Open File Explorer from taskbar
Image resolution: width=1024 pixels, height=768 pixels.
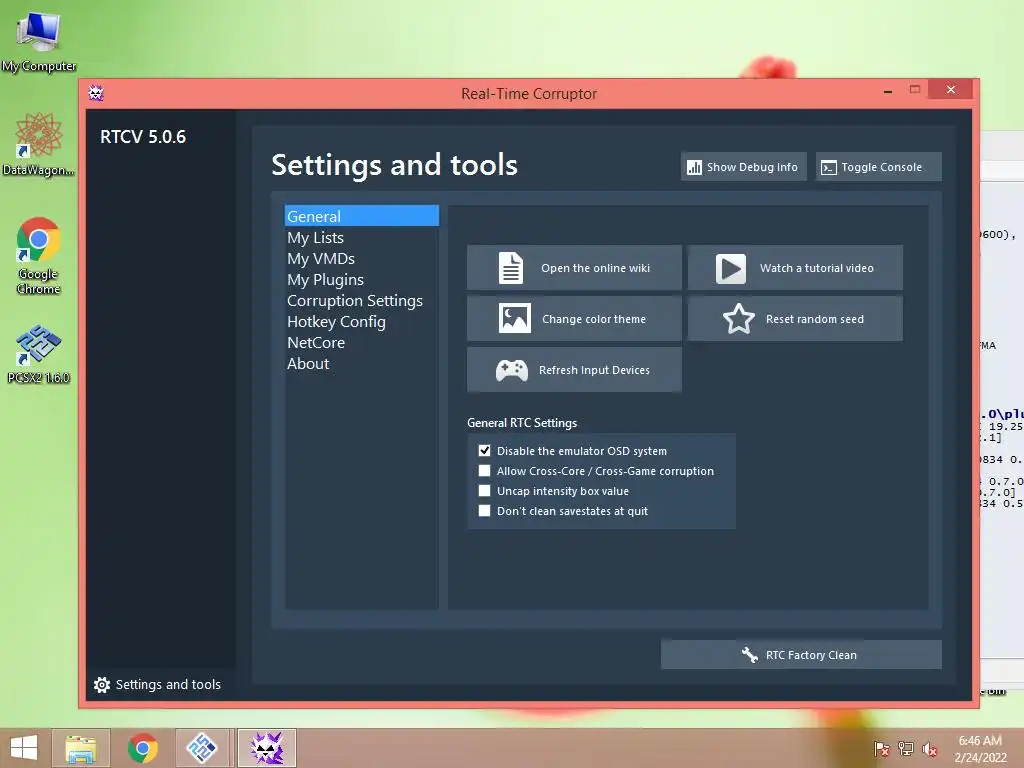pyautogui.click(x=81, y=748)
